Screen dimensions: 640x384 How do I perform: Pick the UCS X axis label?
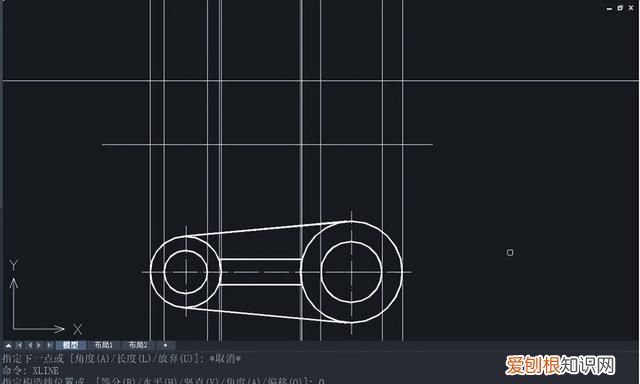78,329
